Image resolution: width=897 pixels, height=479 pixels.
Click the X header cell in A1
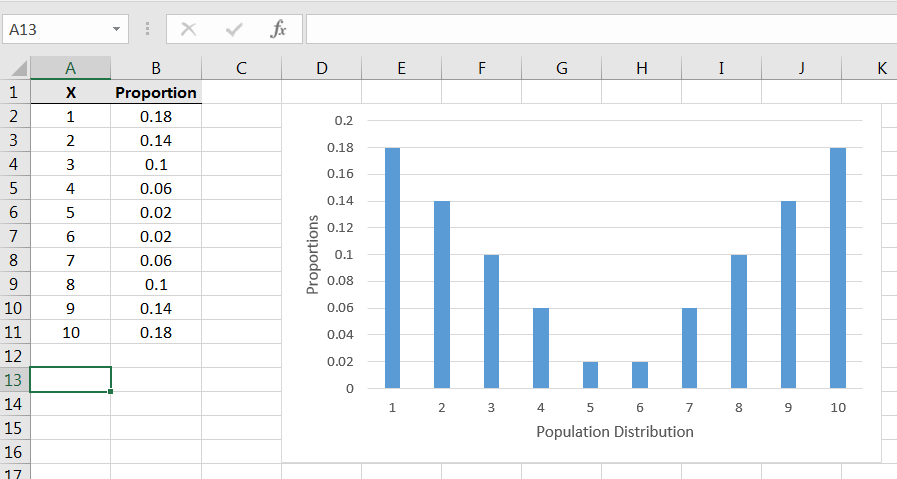pyautogui.click(x=70, y=92)
